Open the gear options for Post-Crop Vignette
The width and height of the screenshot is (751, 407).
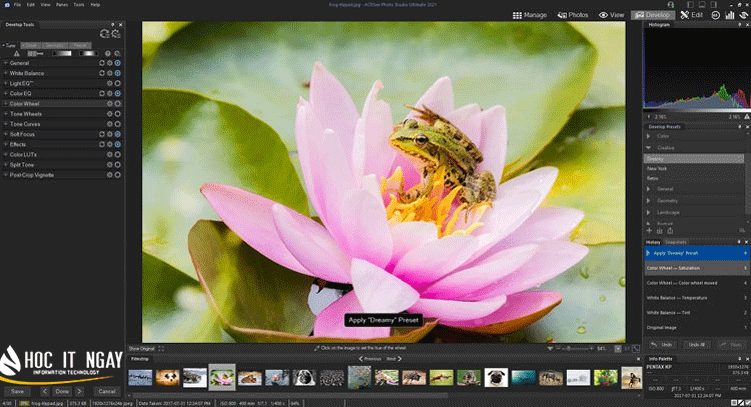tap(110, 175)
